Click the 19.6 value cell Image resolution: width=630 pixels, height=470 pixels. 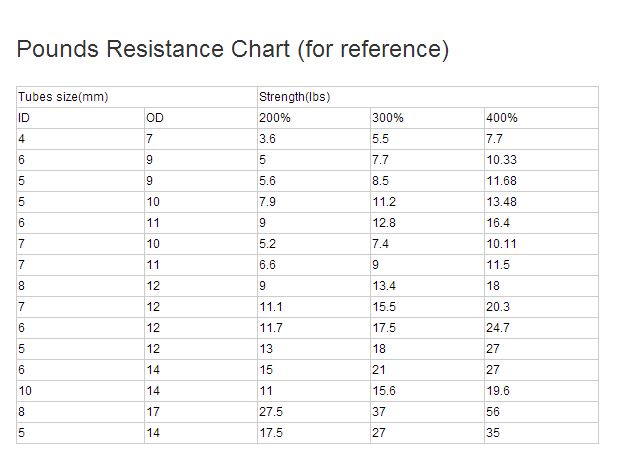[x=541, y=391]
